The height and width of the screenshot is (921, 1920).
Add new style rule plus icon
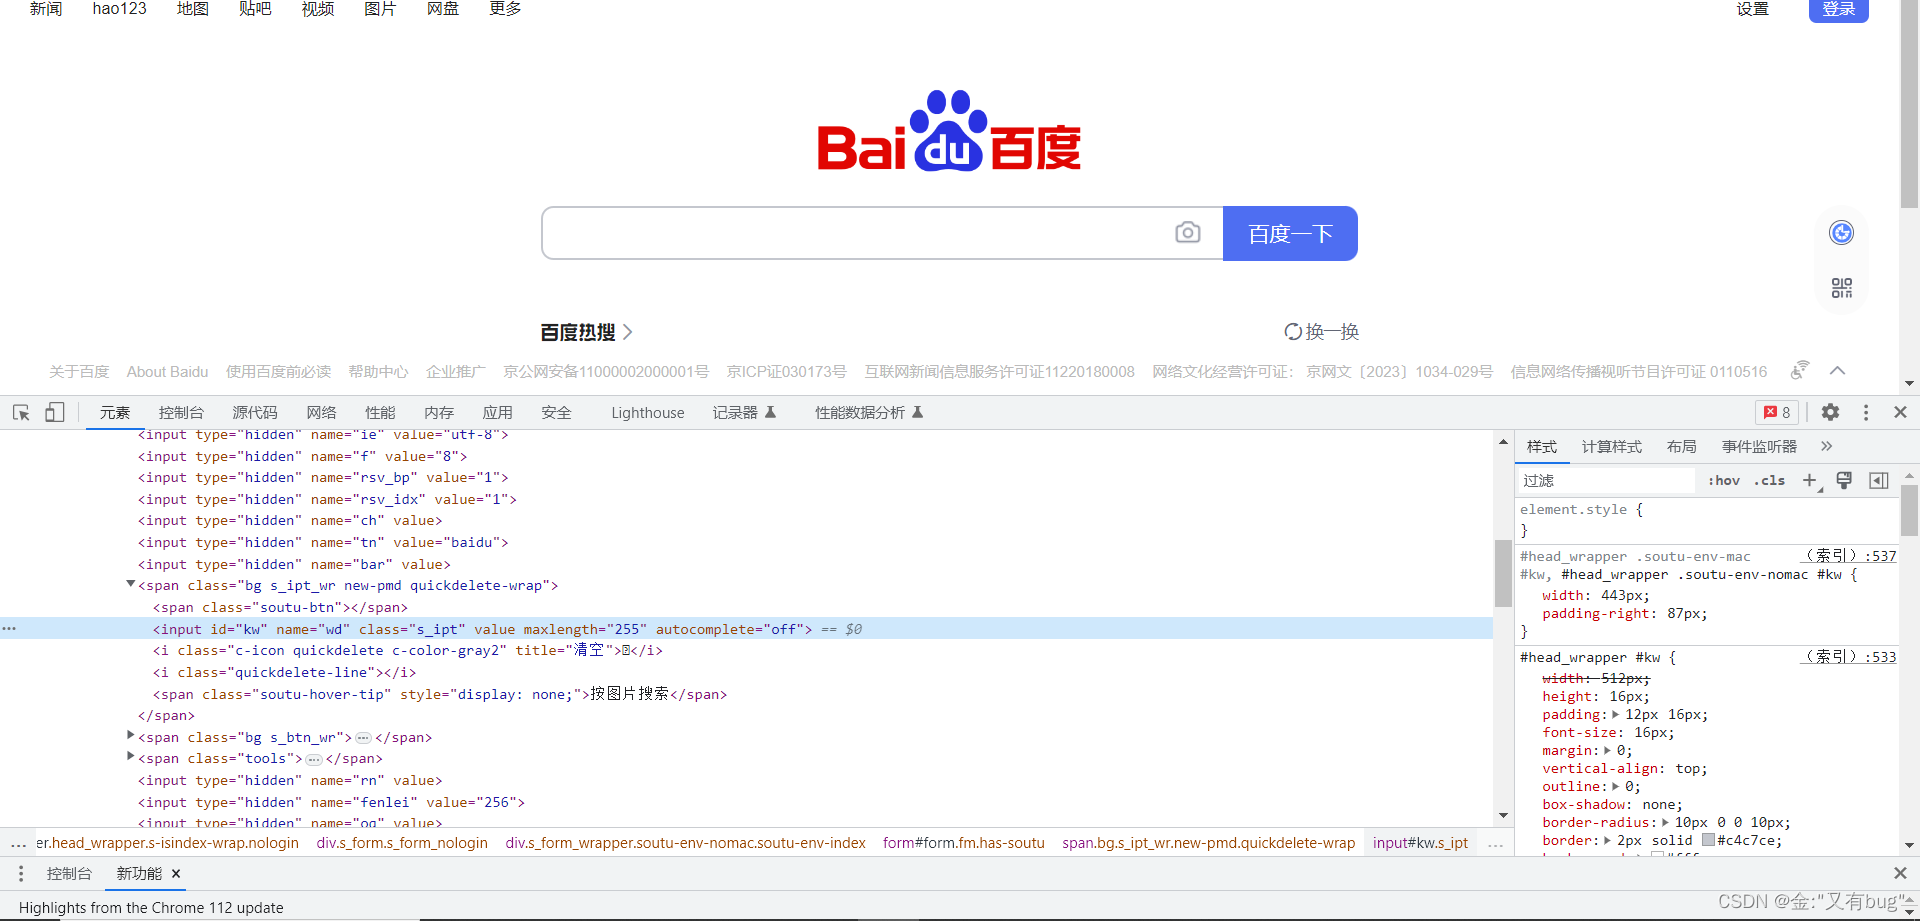pyautogui.click(x=1810, y=481)
